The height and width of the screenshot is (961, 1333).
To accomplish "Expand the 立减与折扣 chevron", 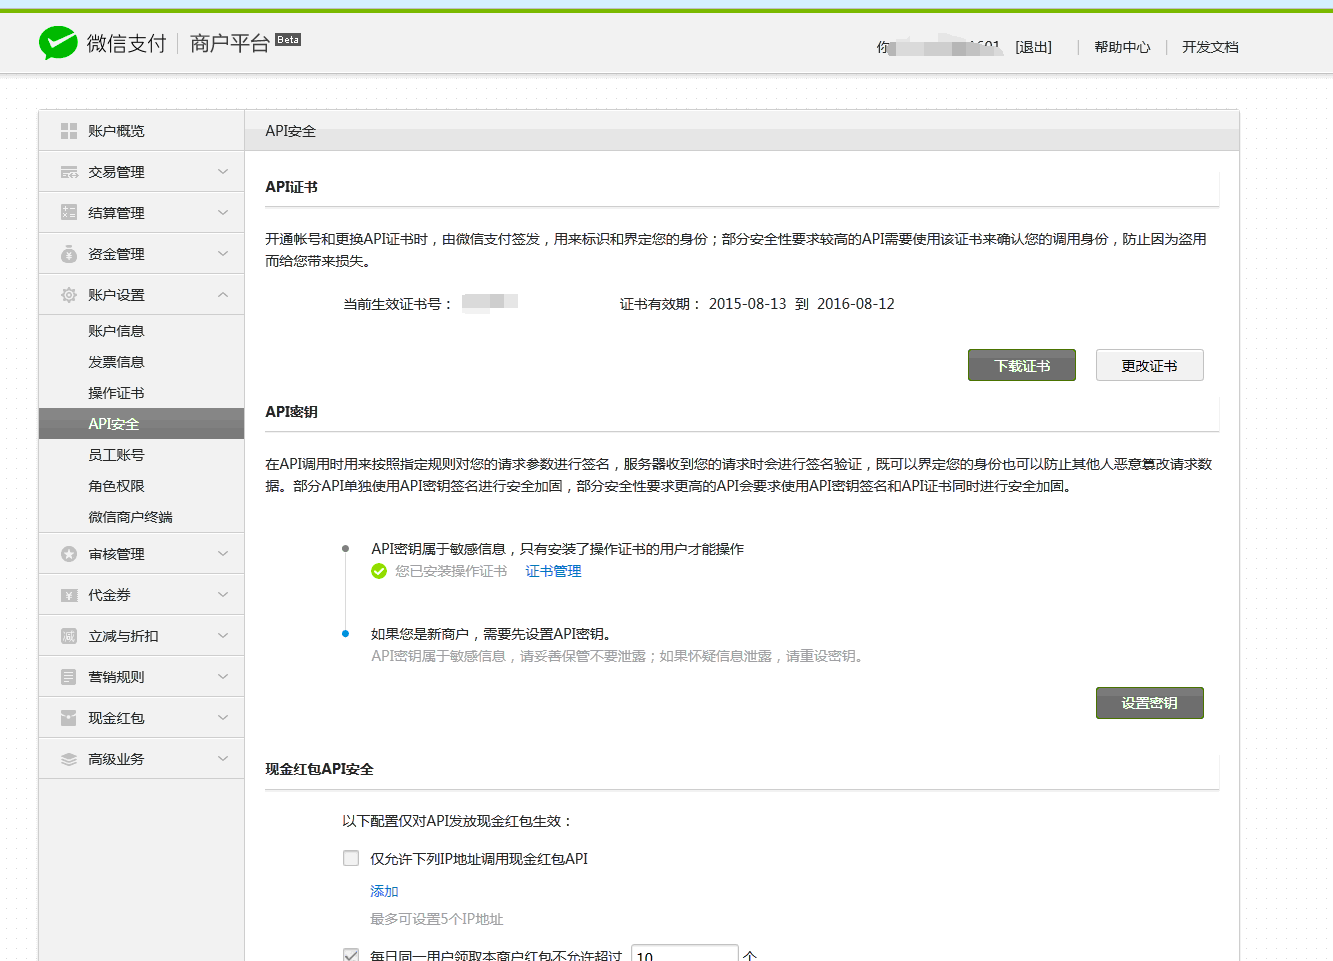I will click(x=223, y=636).
